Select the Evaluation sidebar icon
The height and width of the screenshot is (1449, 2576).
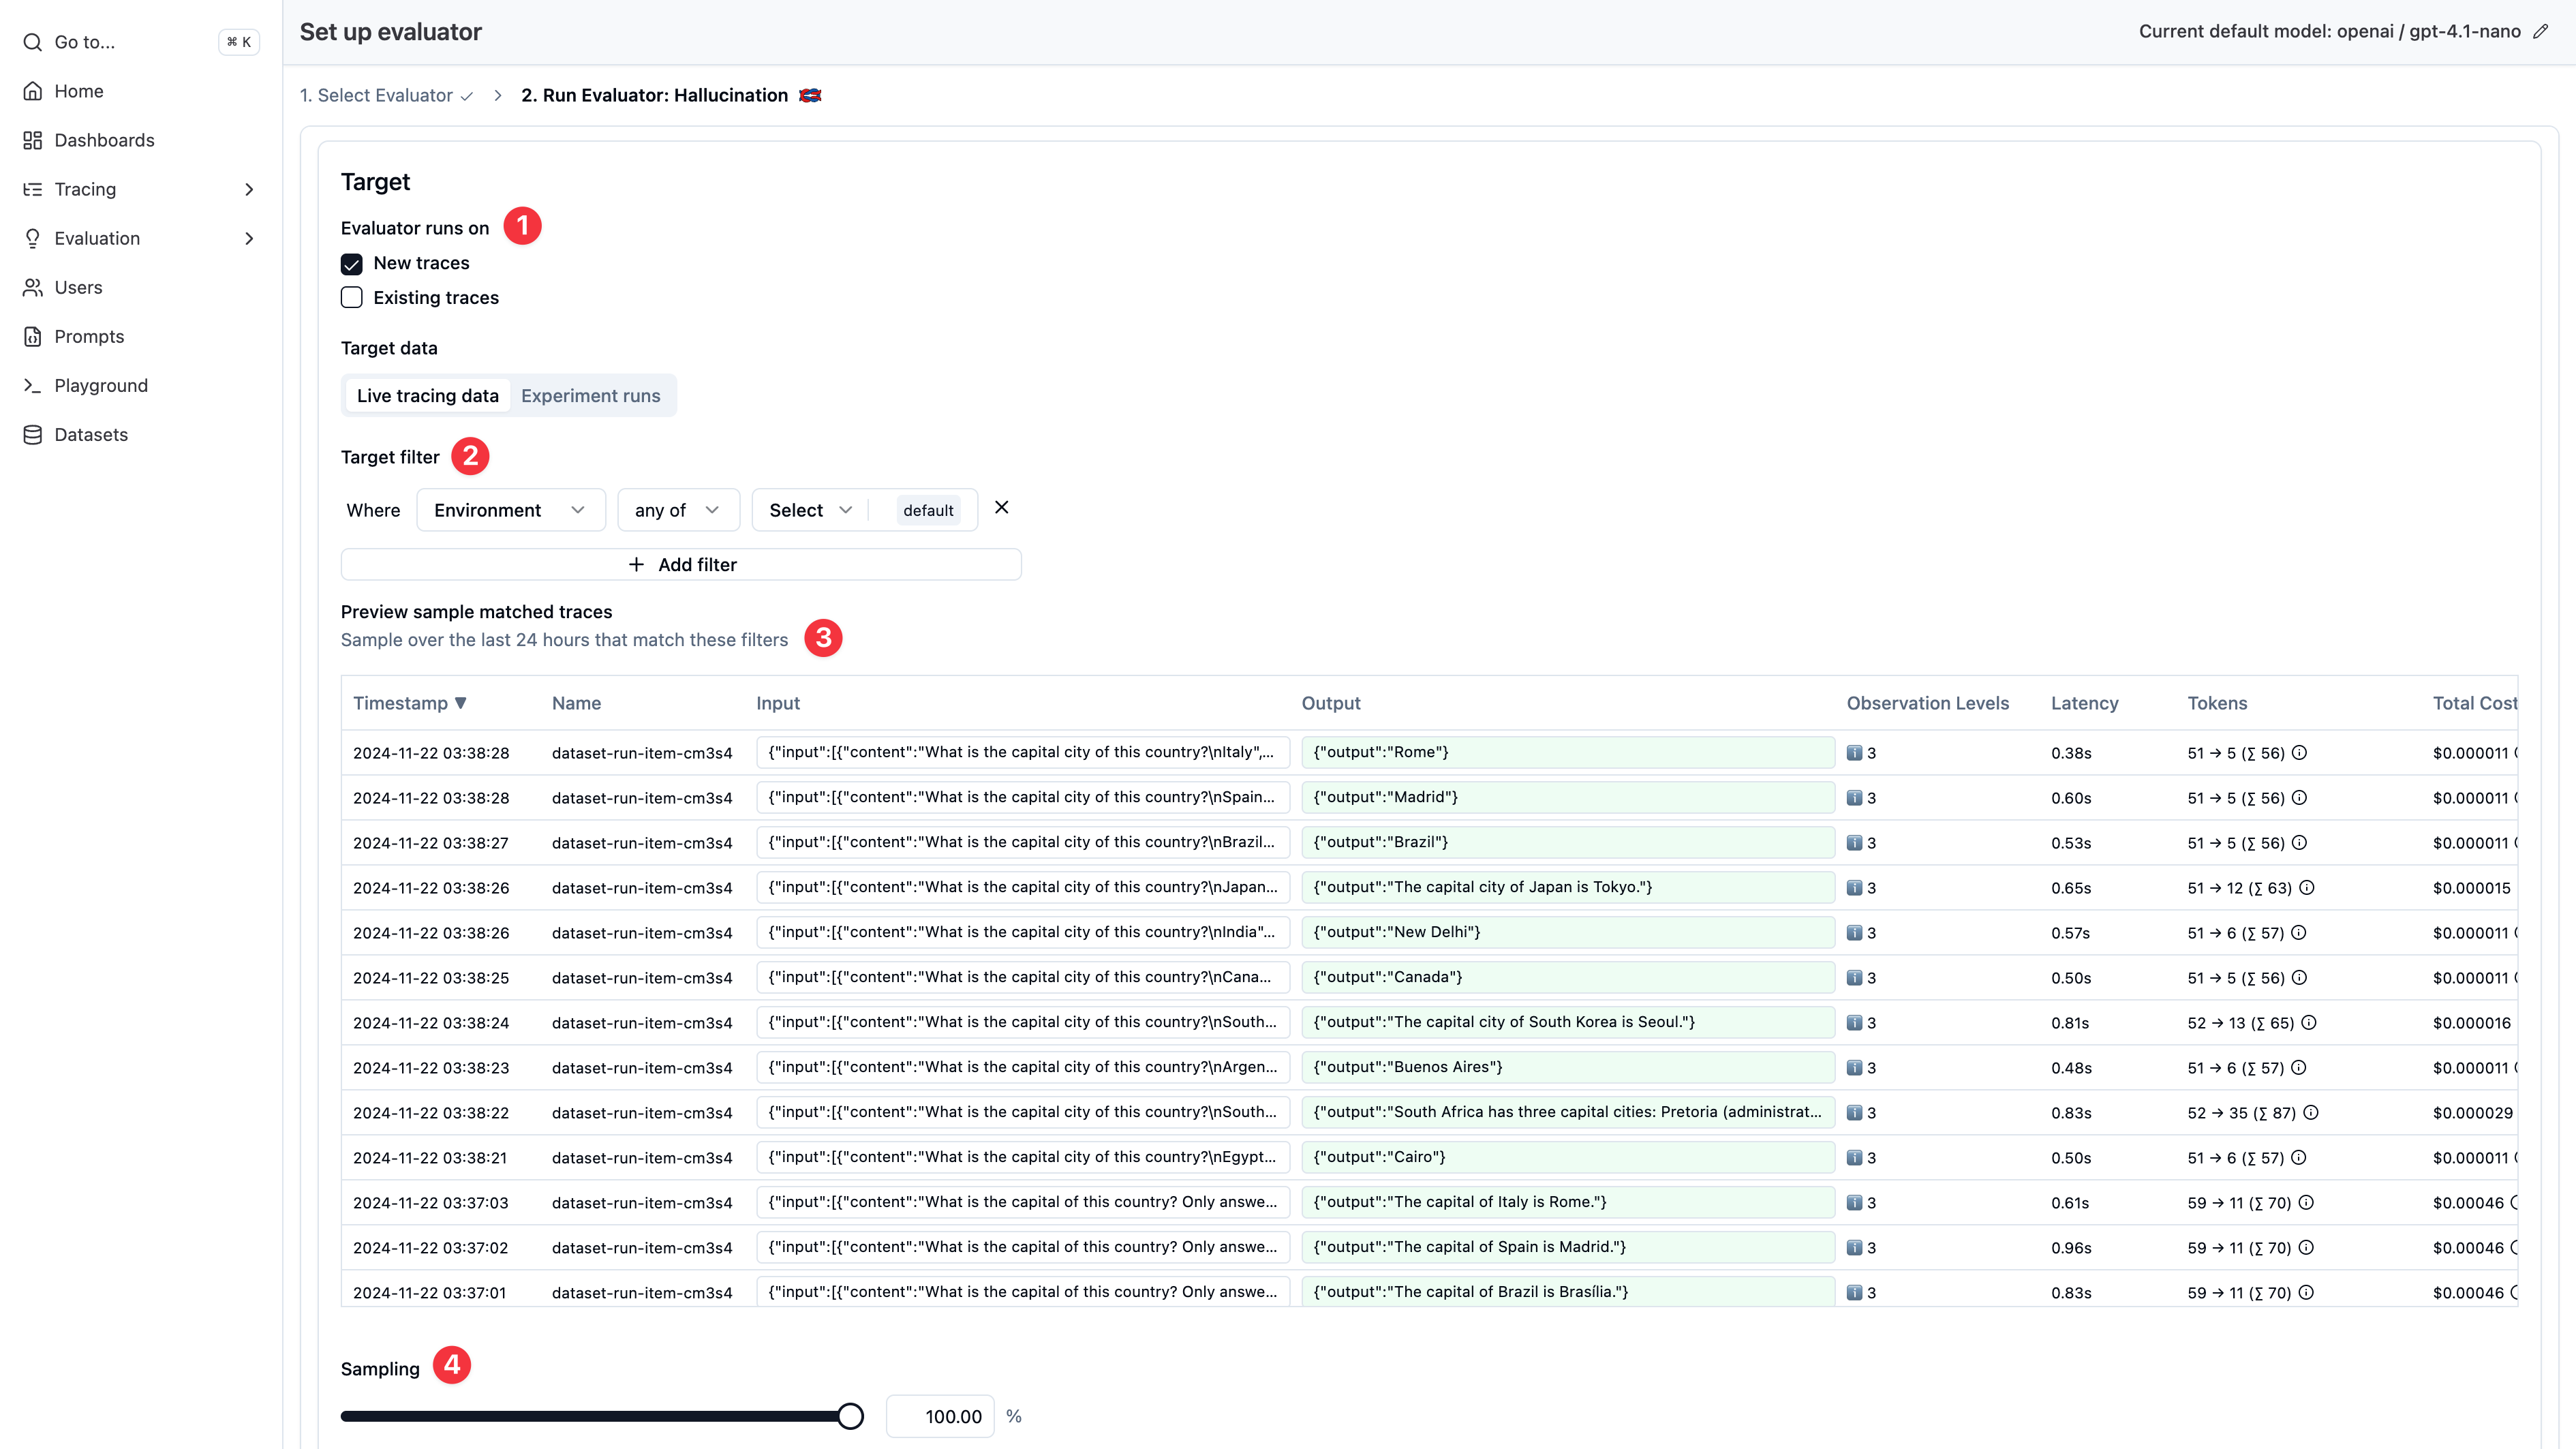coord(33,238)
